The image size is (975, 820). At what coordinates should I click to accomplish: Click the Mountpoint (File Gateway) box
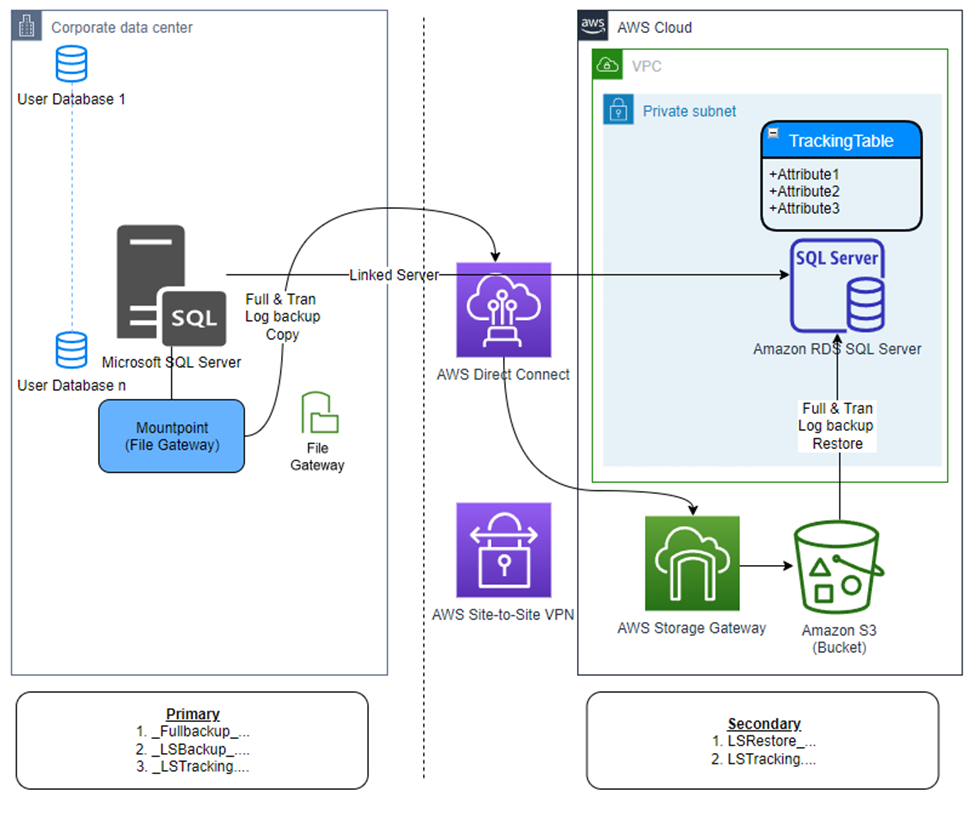[171, 435]
